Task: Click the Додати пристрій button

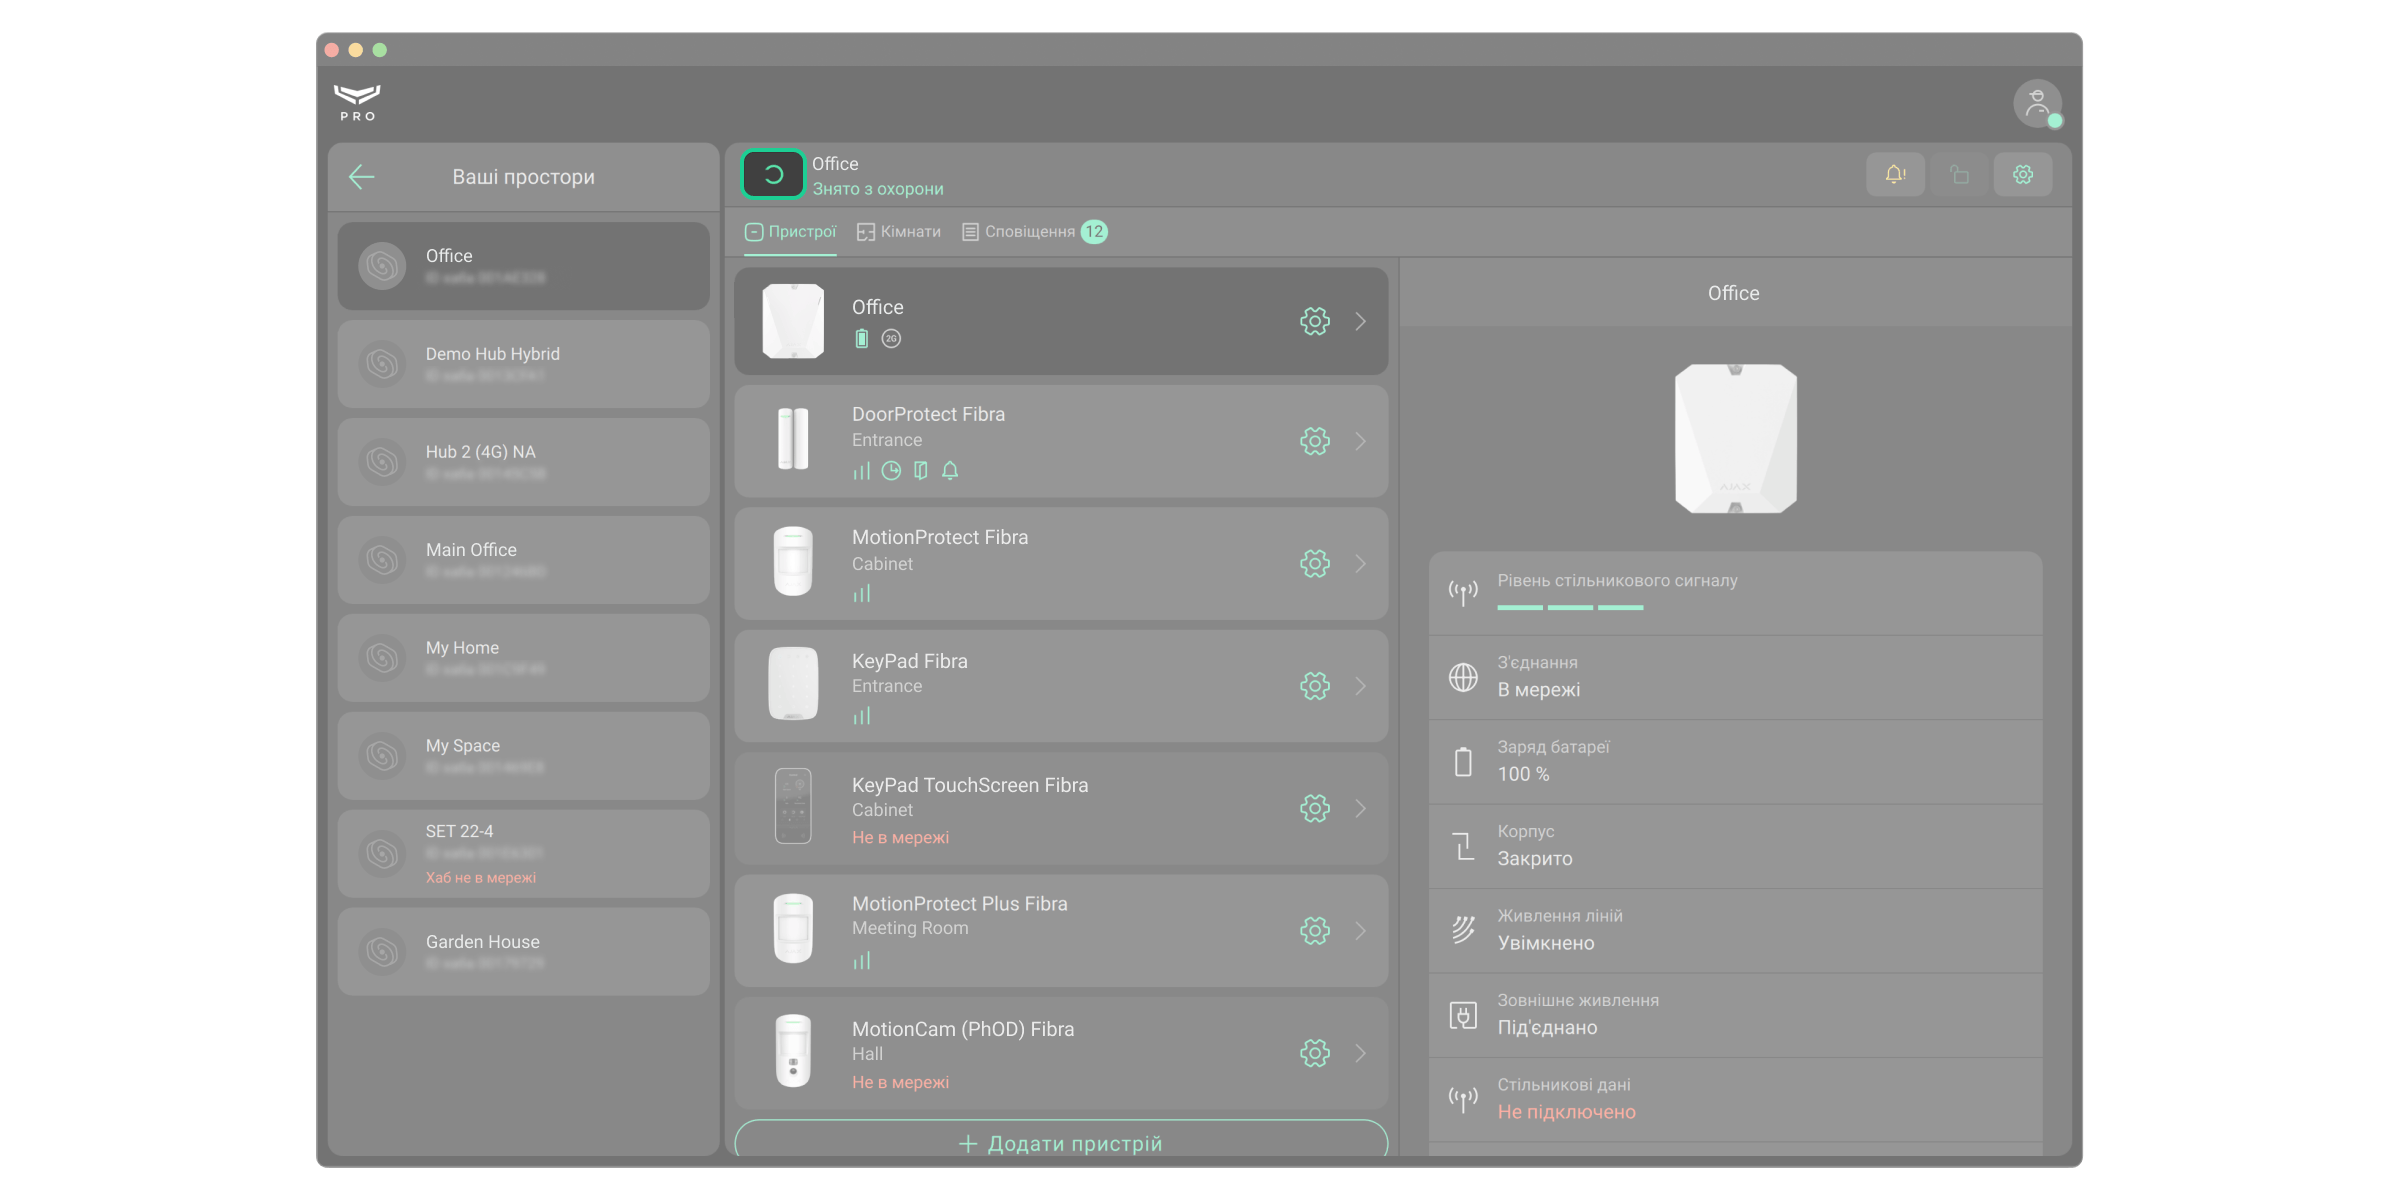Action: point(1061,1142)
